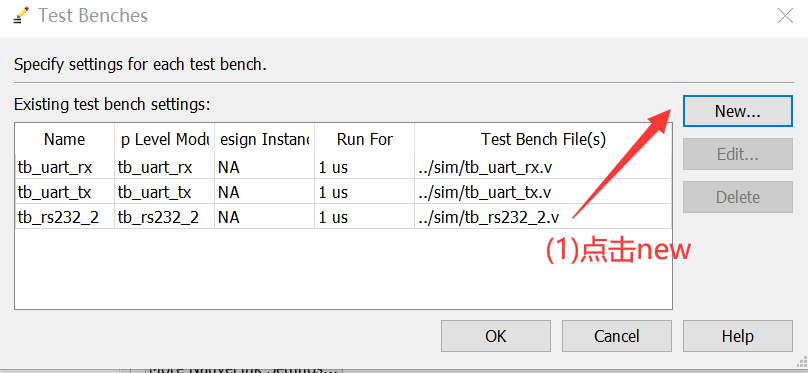Cancel the Test Benches dialog

[616, 336]
